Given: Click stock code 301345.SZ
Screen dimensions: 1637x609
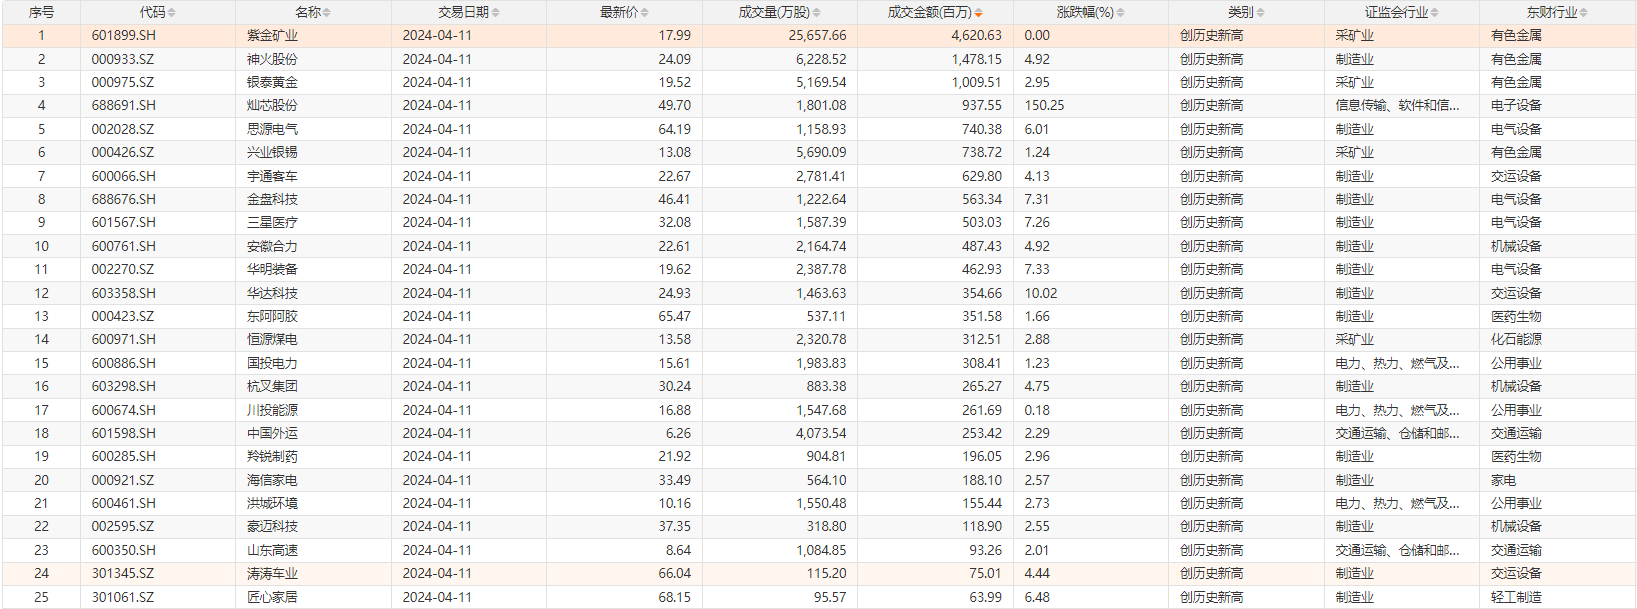Looking at the screenshot, I should (123, 573).
